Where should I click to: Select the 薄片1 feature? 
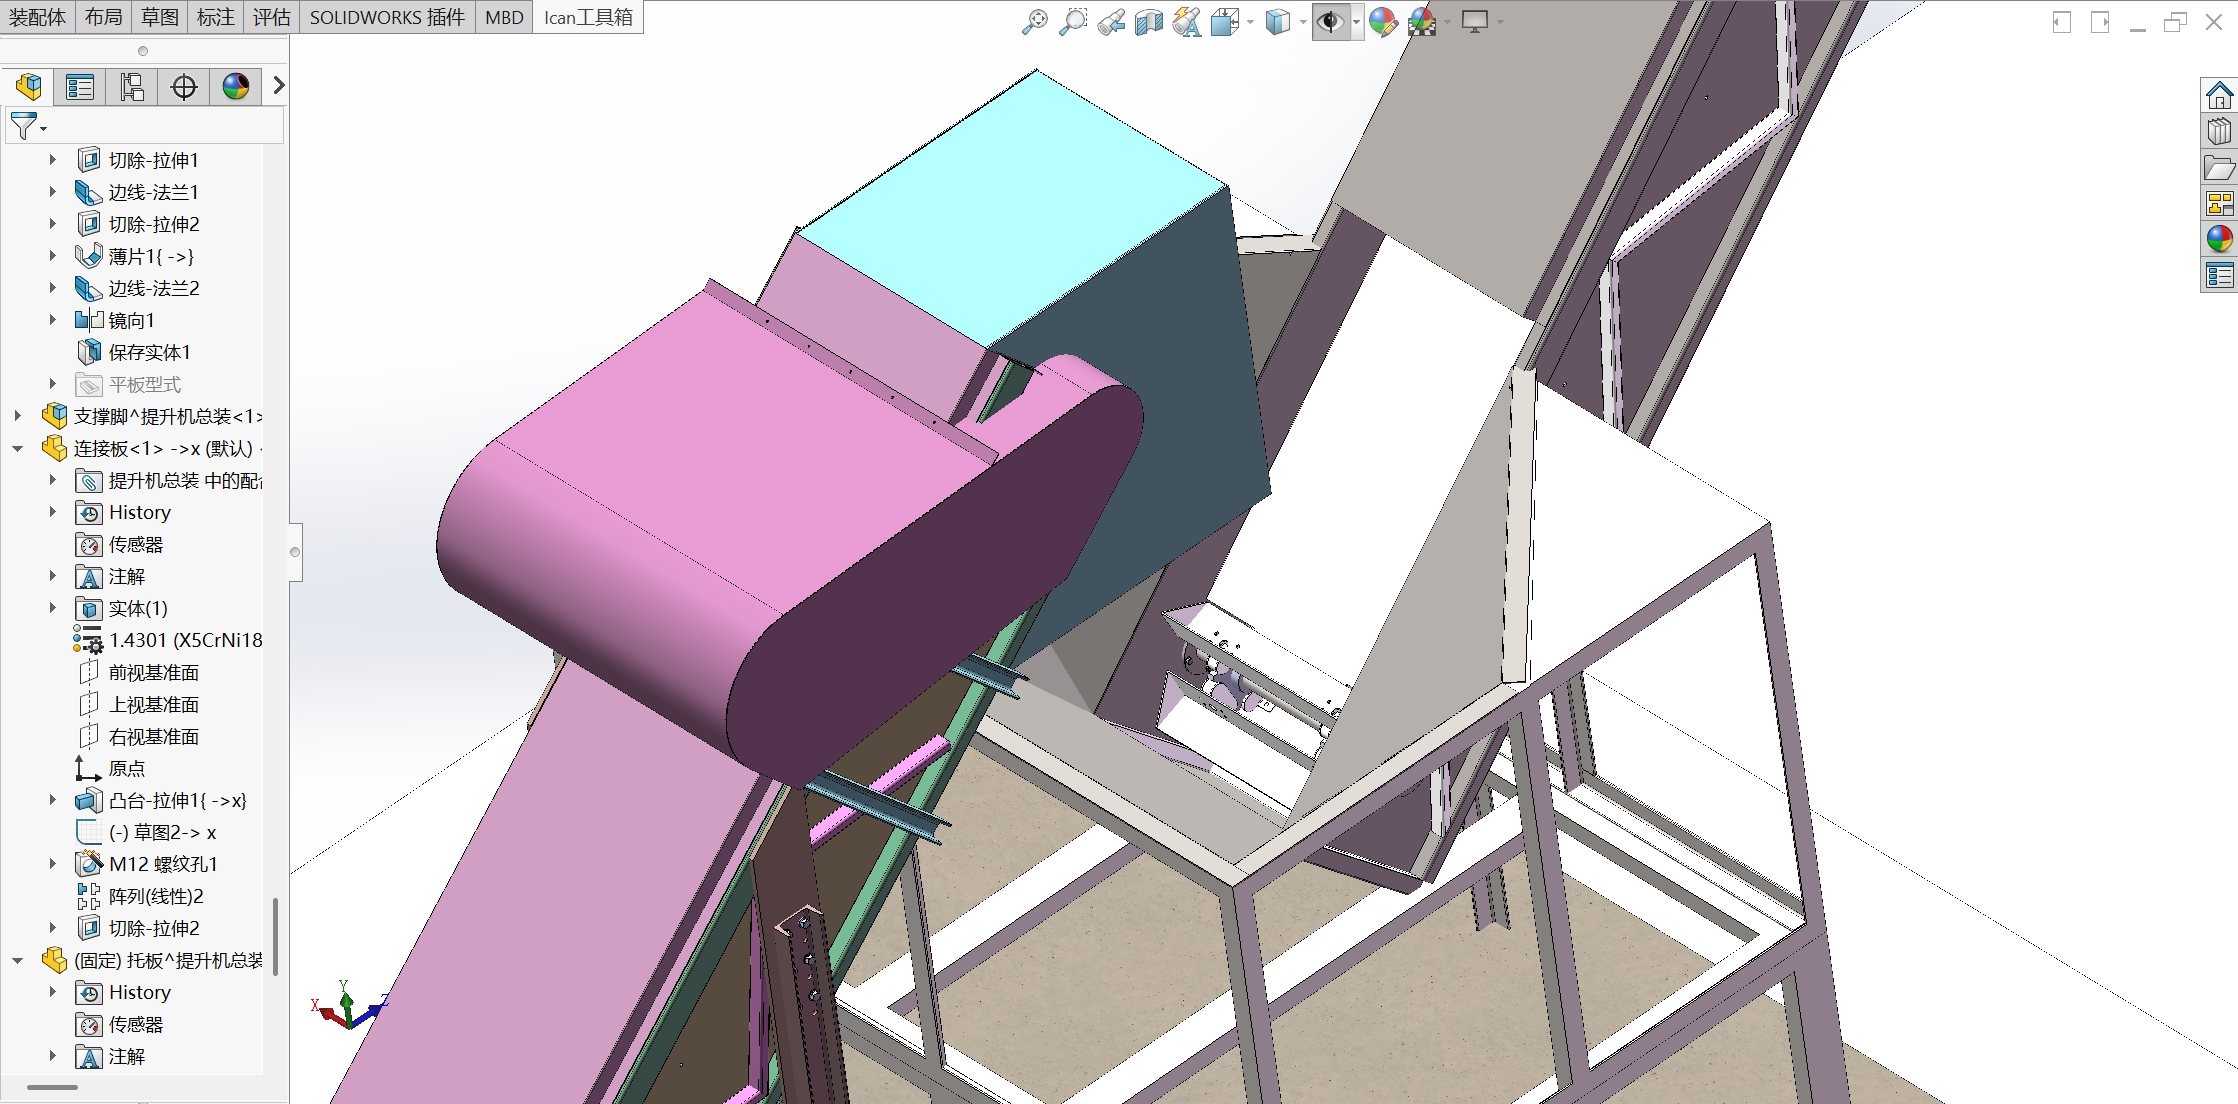[x=135, y=256]
